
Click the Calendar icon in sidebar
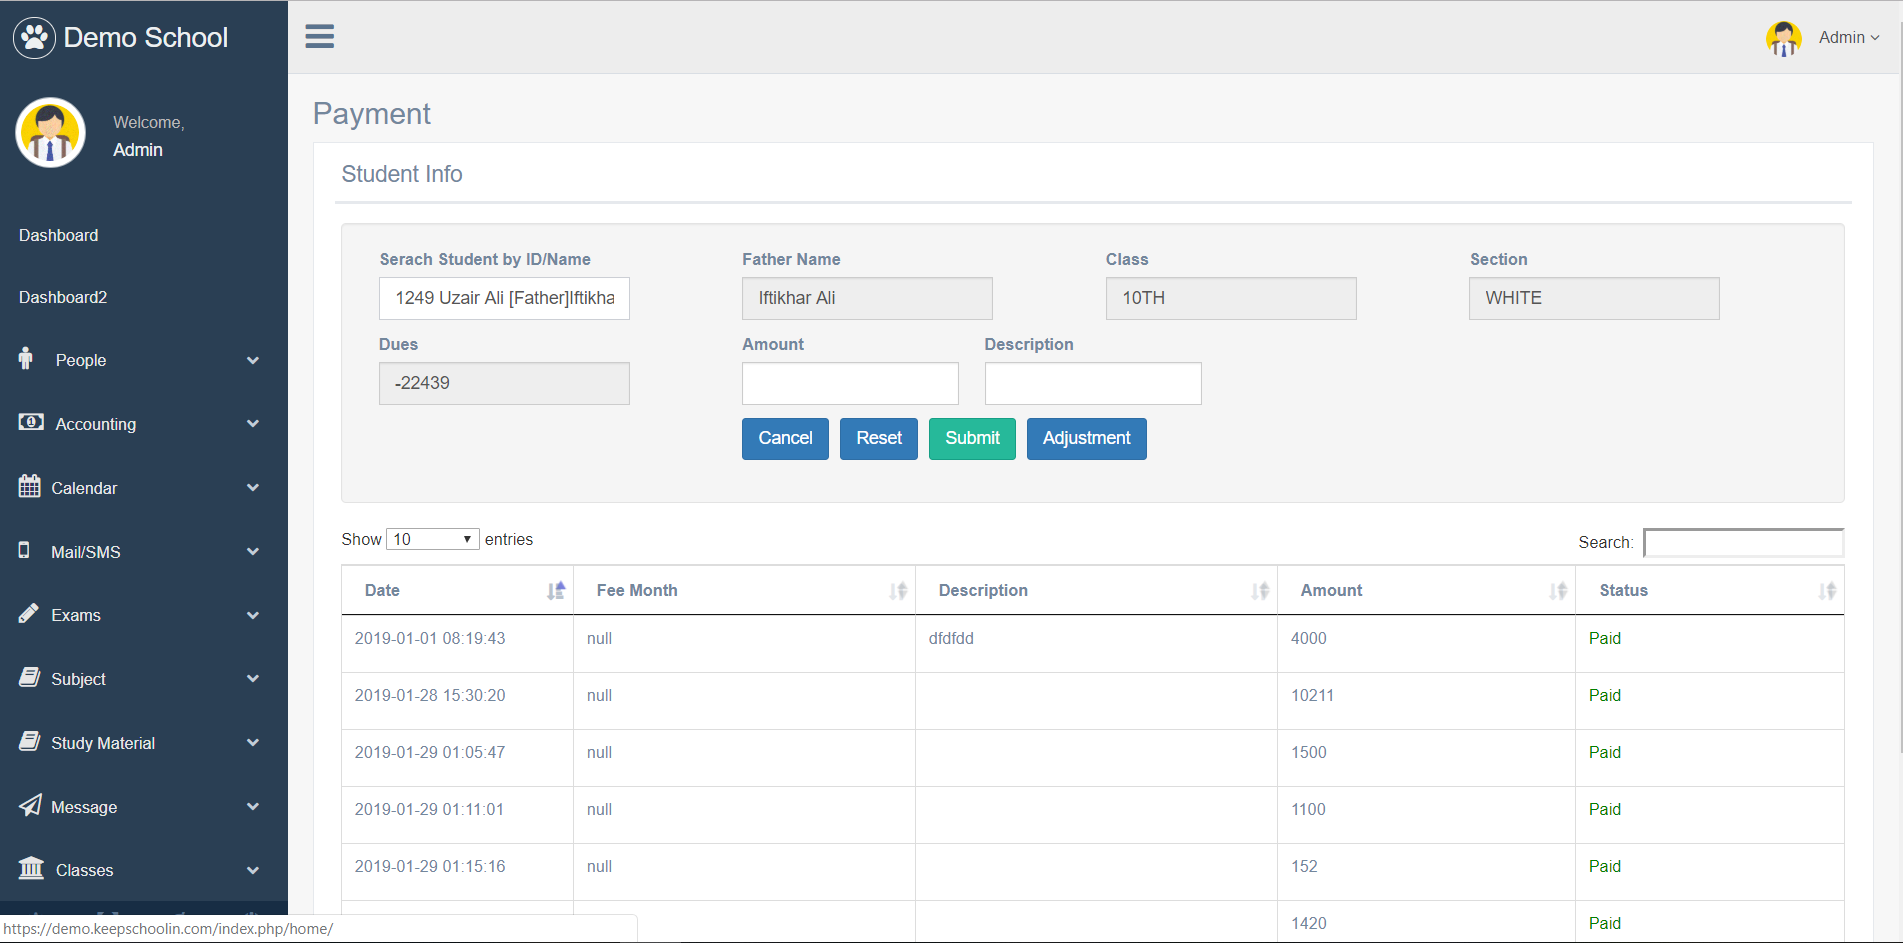pyautogui.click(x=30, y=487)
